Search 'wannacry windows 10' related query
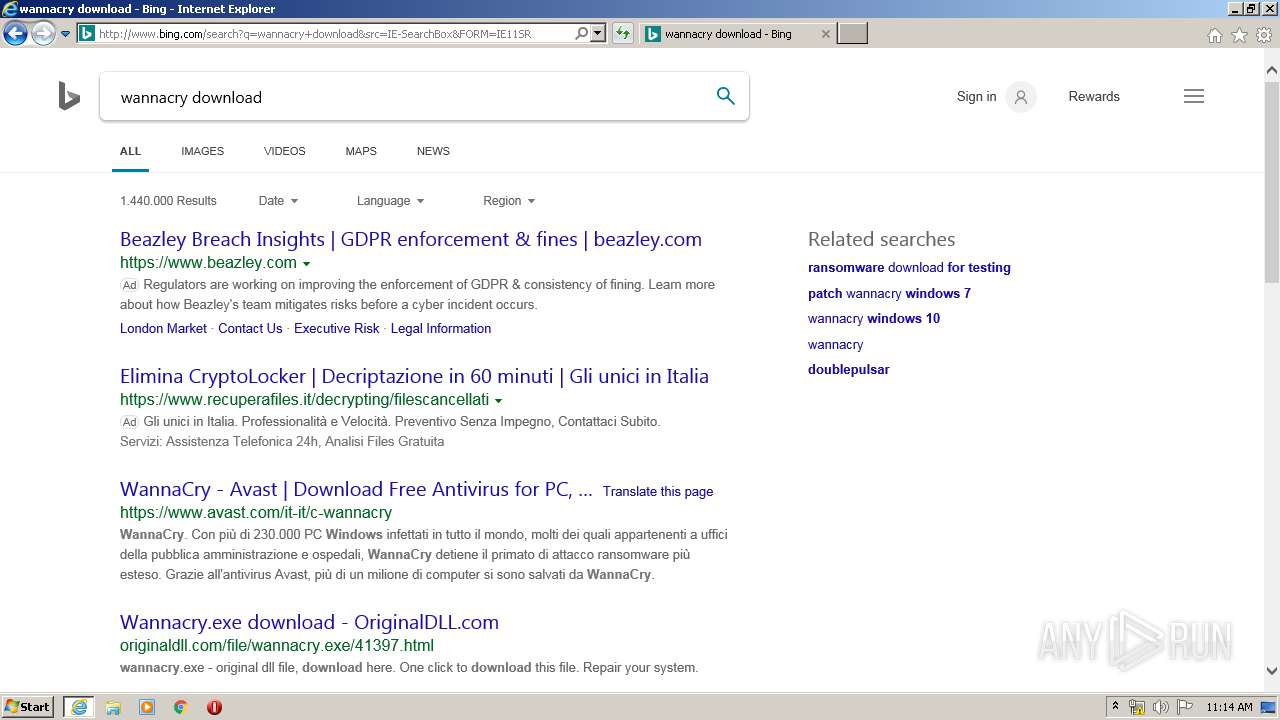1280x720 pixels. tap(874, 318)
